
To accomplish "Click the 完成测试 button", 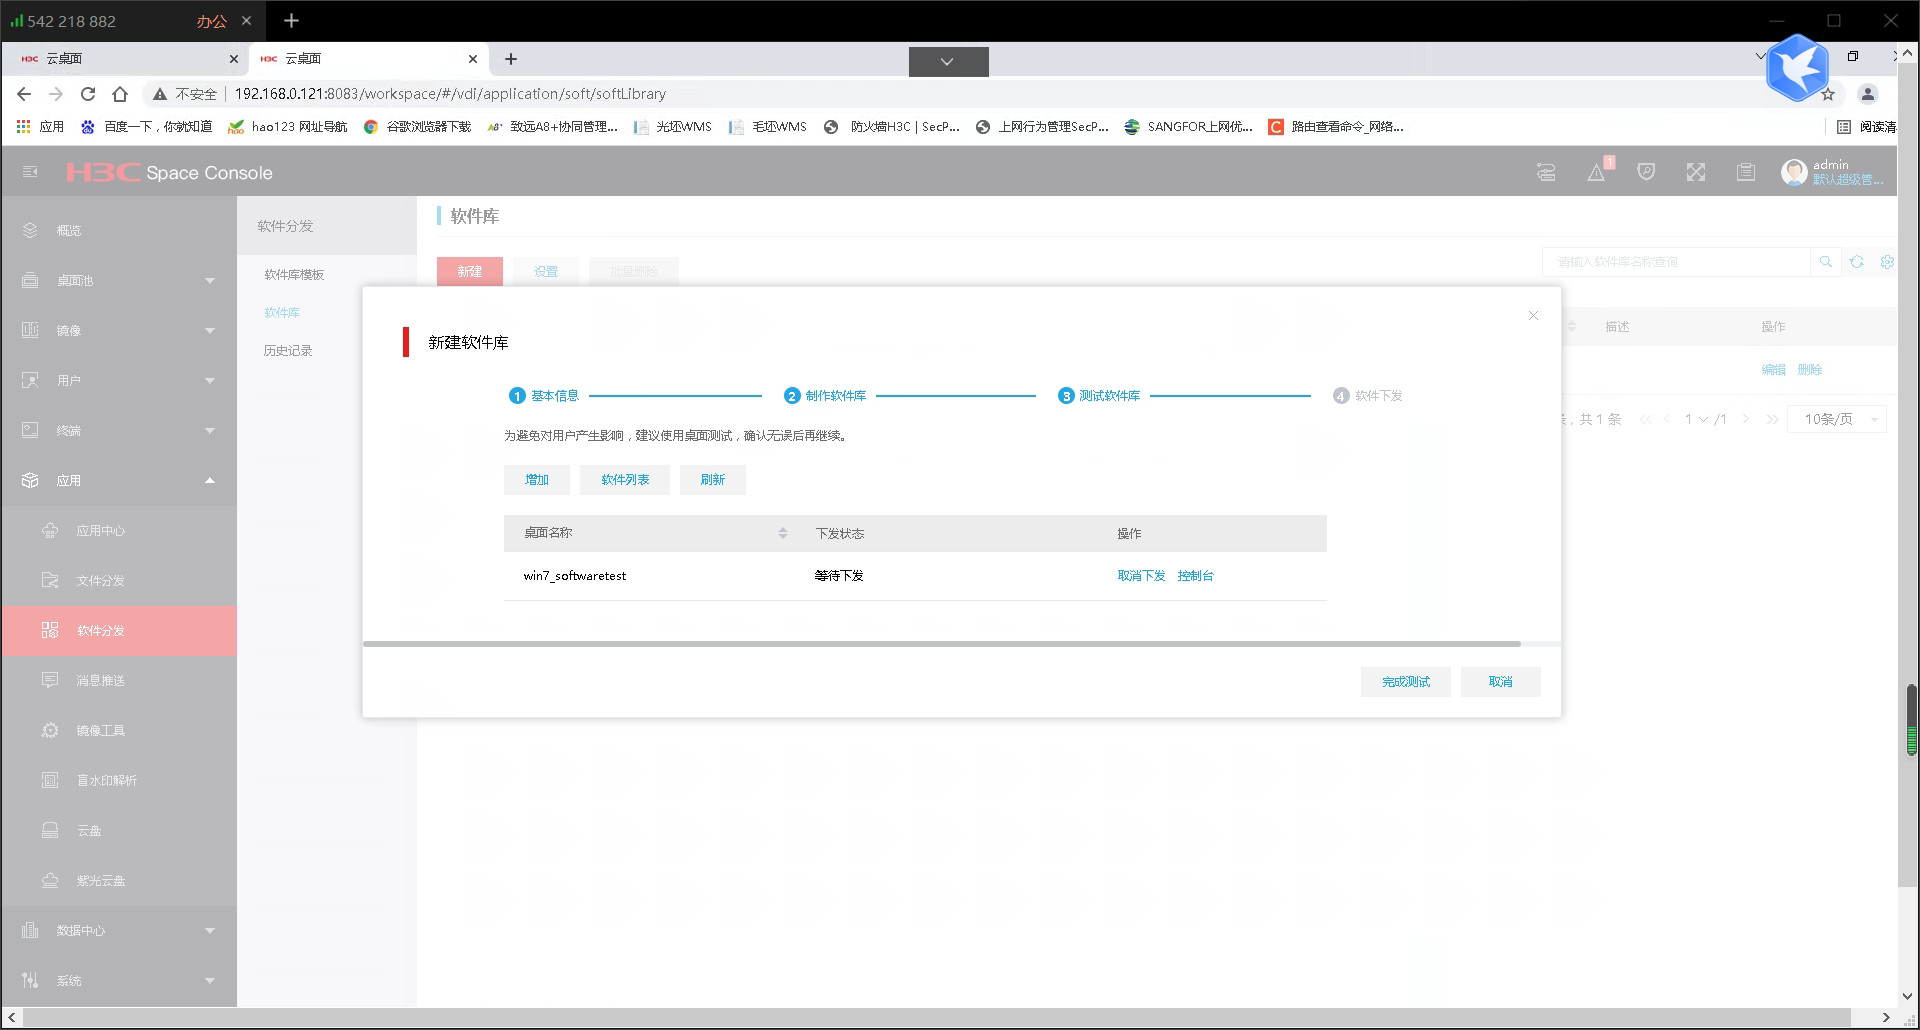I will coord(1406,682).
